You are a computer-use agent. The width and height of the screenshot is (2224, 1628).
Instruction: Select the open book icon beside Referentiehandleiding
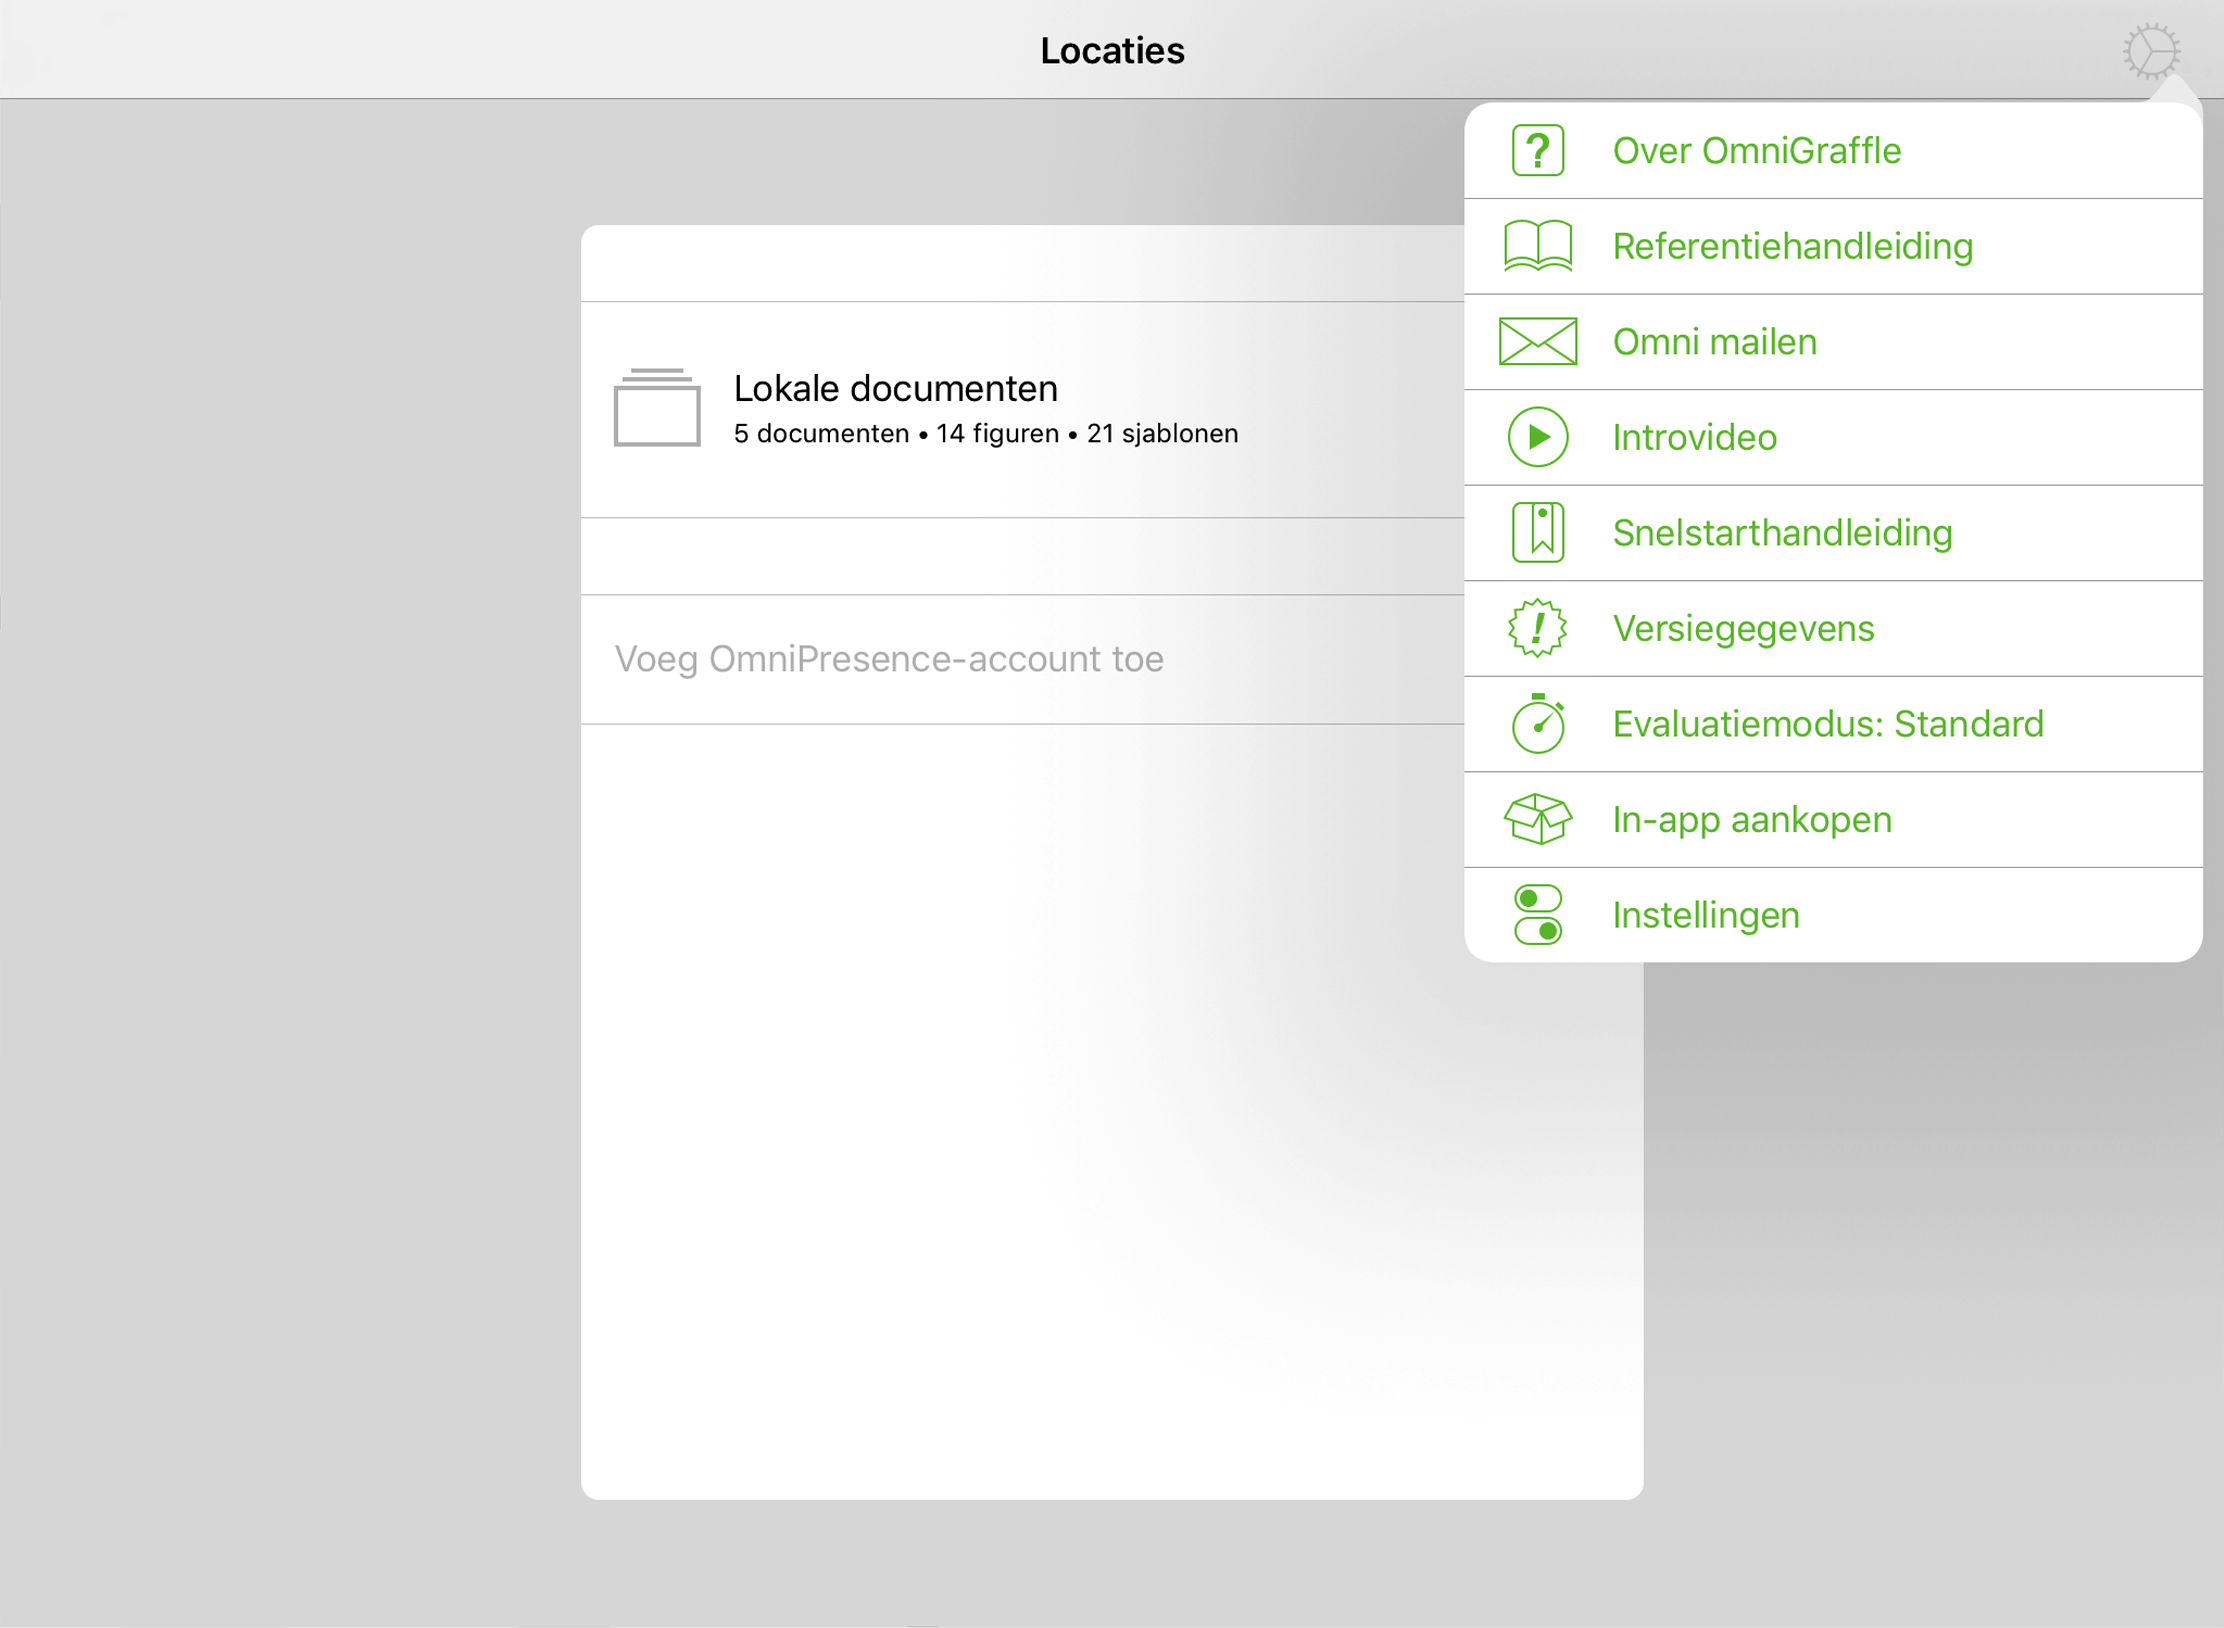1537,245
